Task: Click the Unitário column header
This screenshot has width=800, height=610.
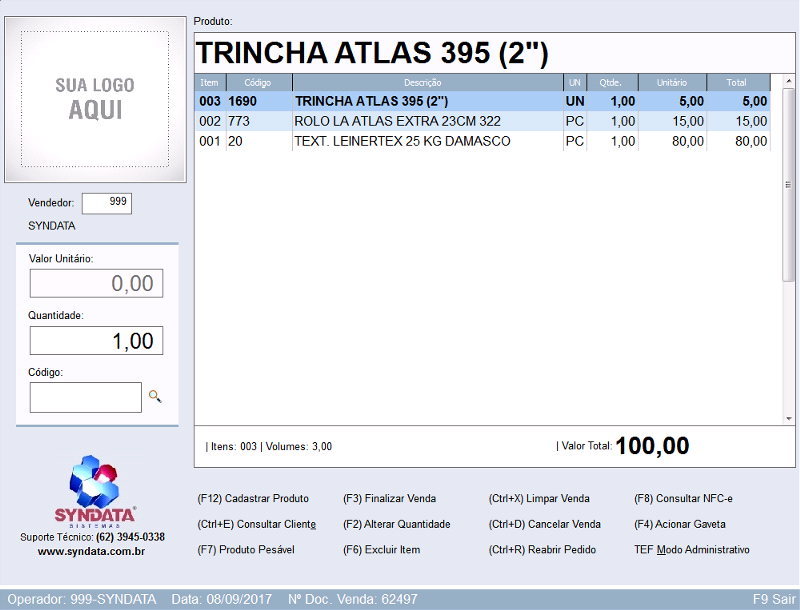Action: pyautogui.click(x=672, y=83)
